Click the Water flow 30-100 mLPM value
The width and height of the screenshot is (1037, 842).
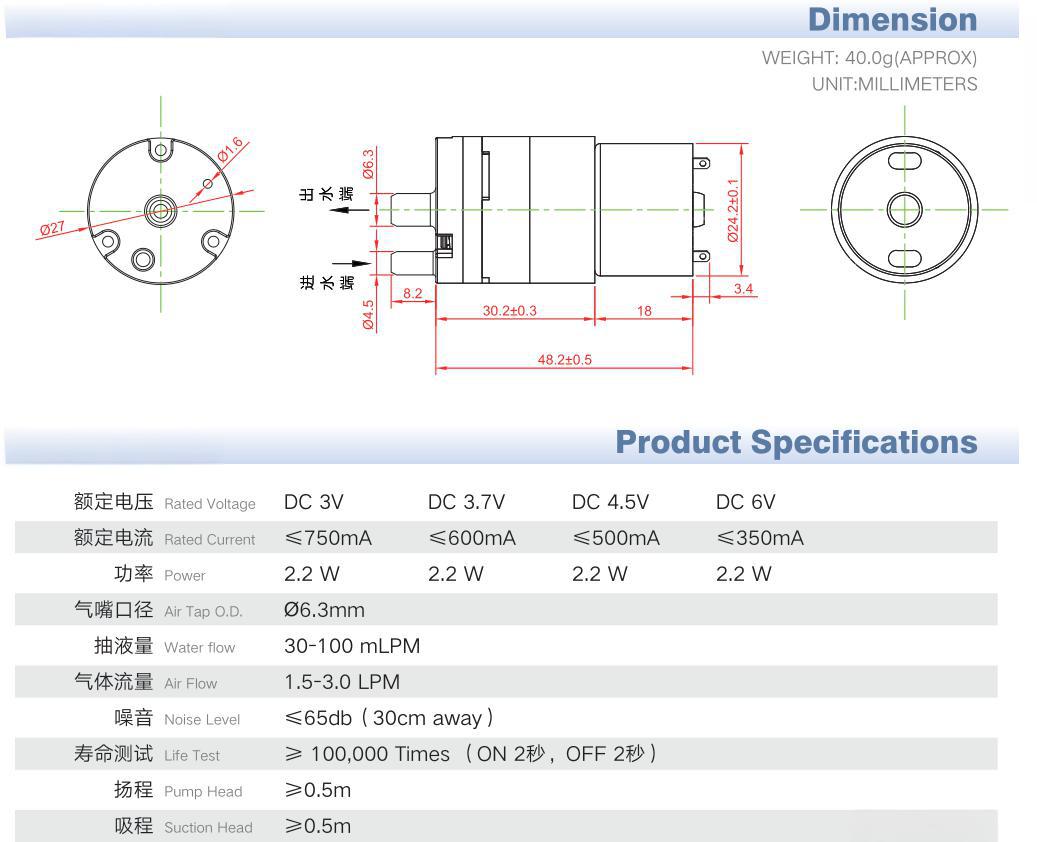coord(352,646)
